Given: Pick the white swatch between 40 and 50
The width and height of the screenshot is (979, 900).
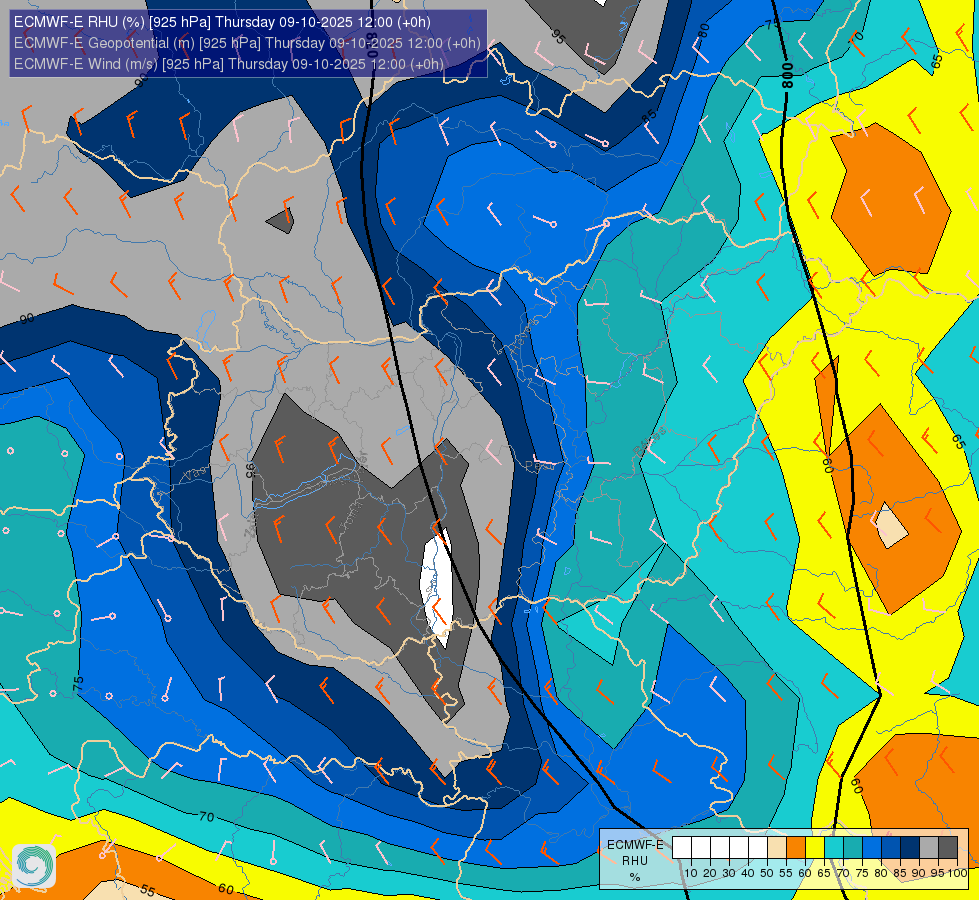Looking at the screenshot, I should tap(758, 848).
